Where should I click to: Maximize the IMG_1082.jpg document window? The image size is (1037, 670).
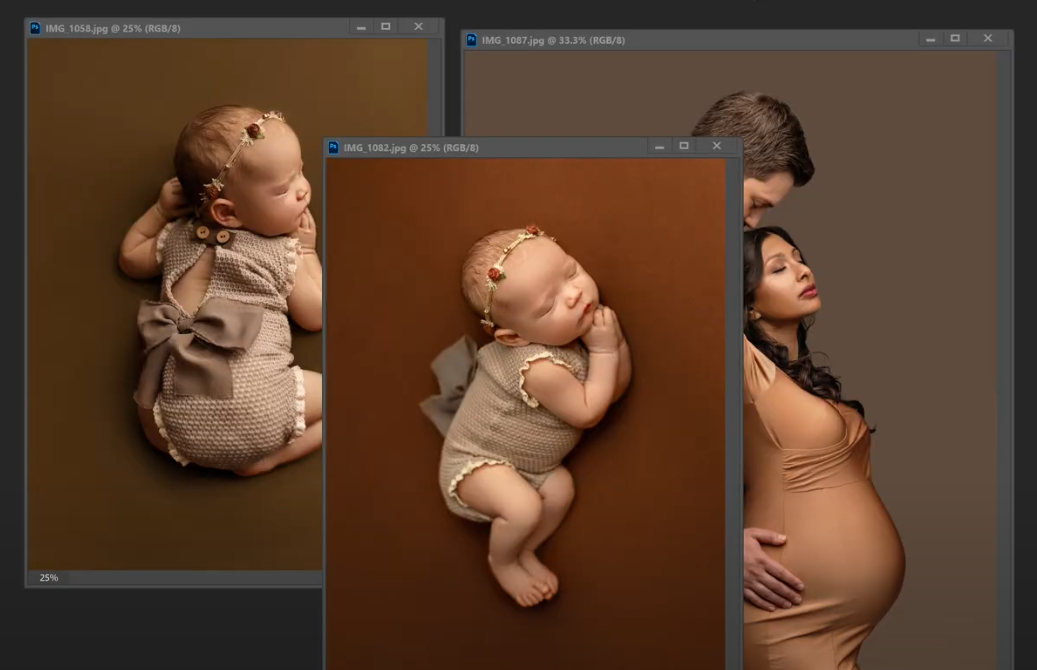tap(684, 146)
